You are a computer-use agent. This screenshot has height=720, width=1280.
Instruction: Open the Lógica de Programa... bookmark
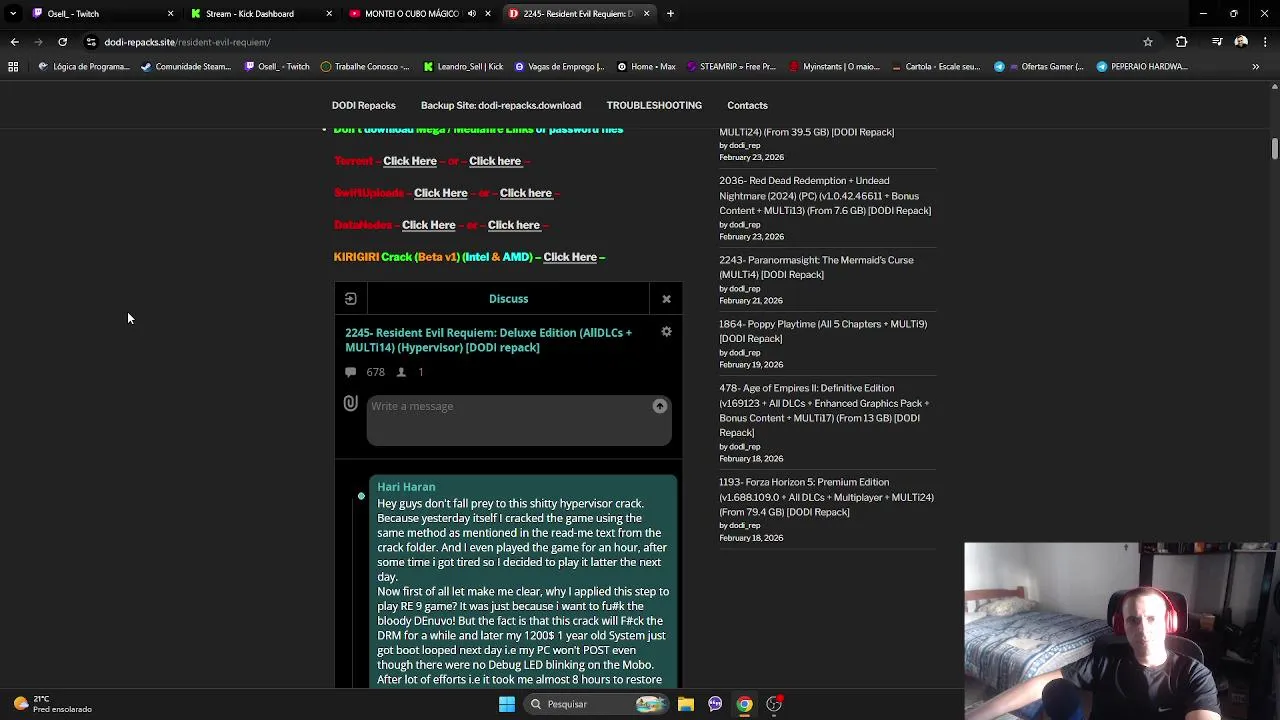point(84,67)
